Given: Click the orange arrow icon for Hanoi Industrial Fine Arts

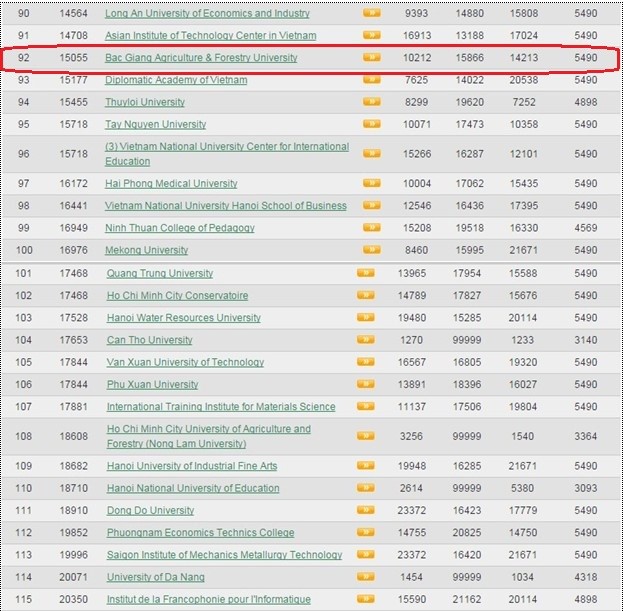Looking at the screenshot, I should point(366,466).
